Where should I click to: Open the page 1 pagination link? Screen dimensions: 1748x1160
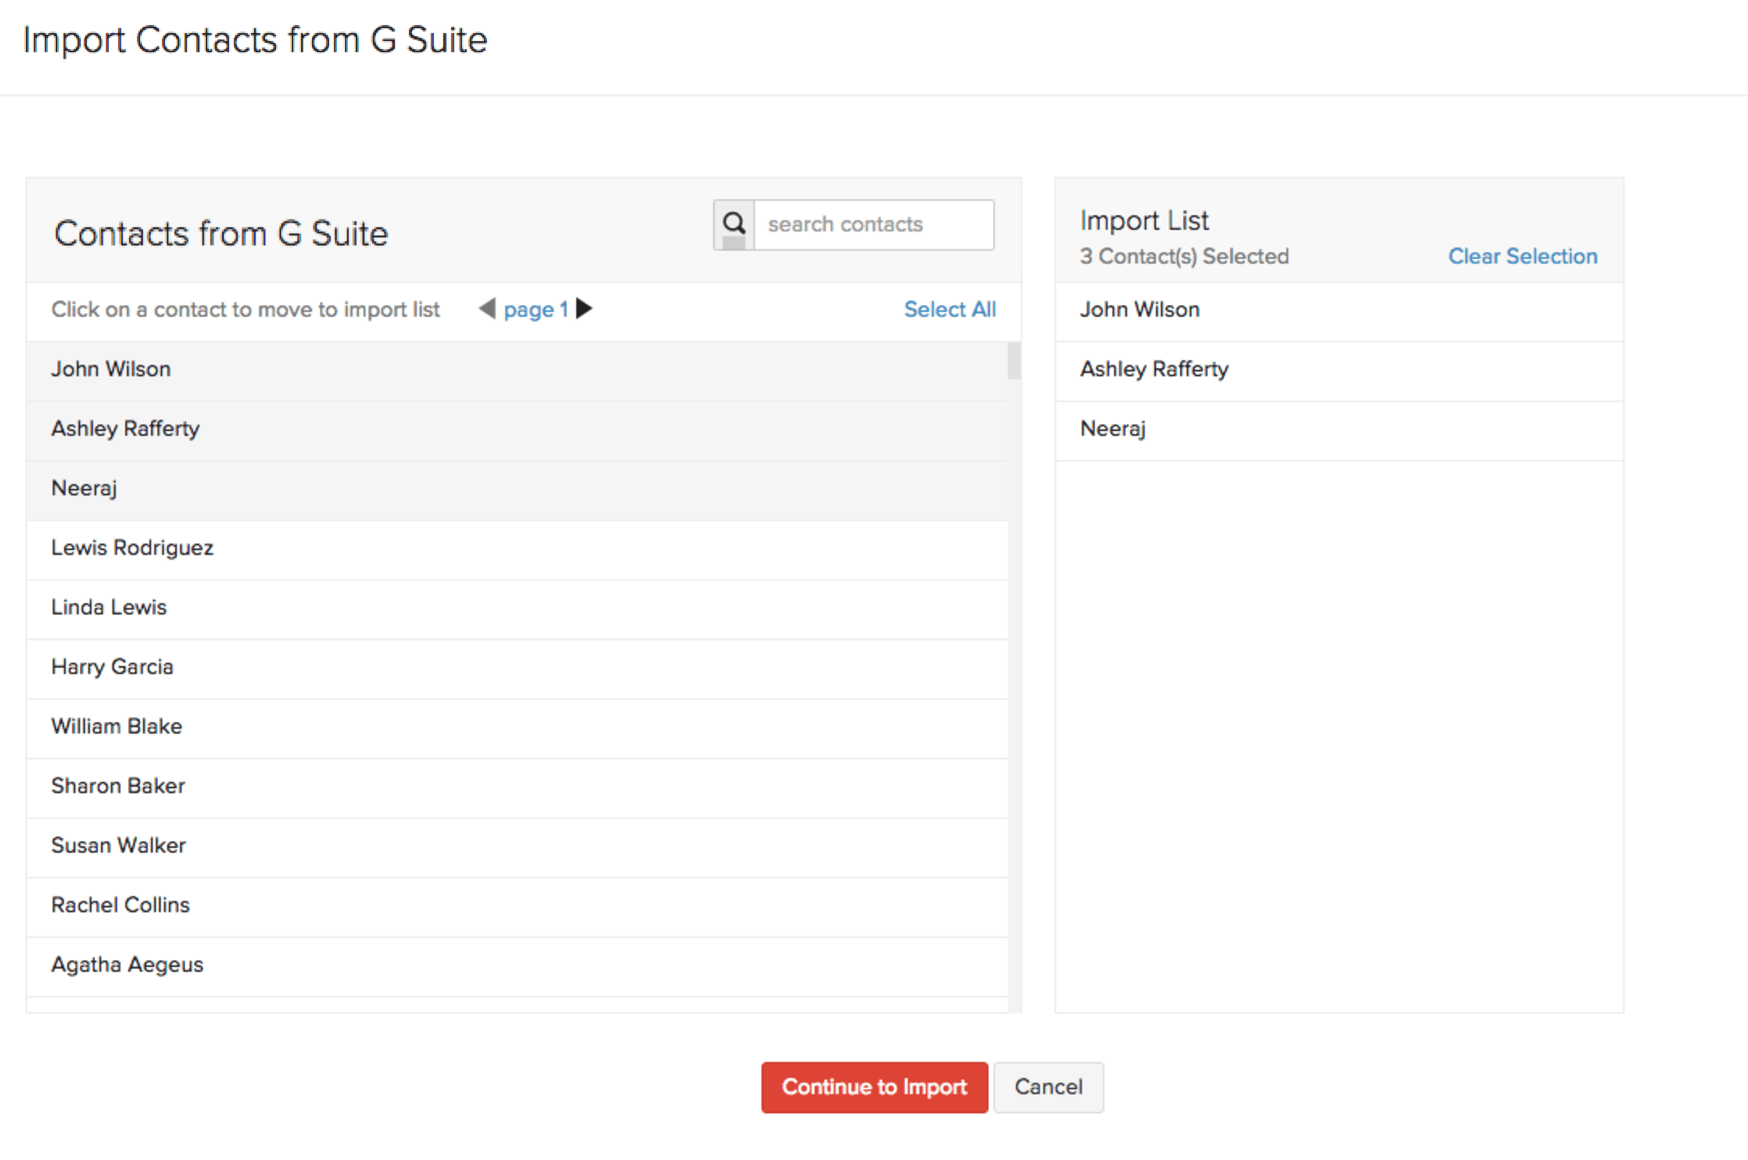(x=536, y=309)
